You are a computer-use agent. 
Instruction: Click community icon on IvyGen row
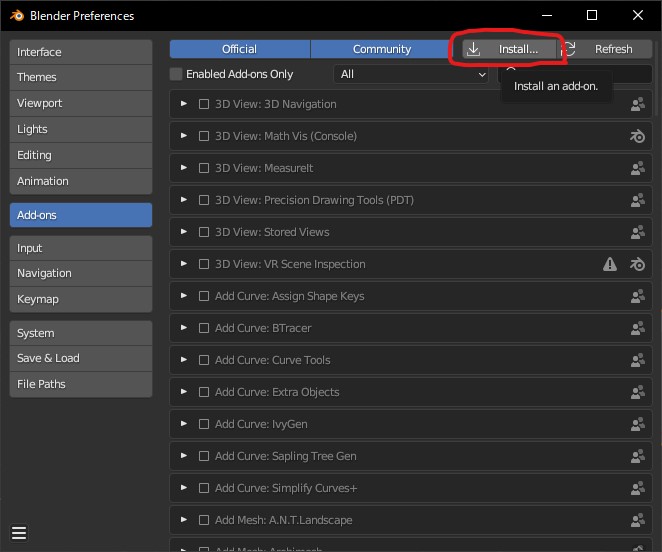coord(638,424)
